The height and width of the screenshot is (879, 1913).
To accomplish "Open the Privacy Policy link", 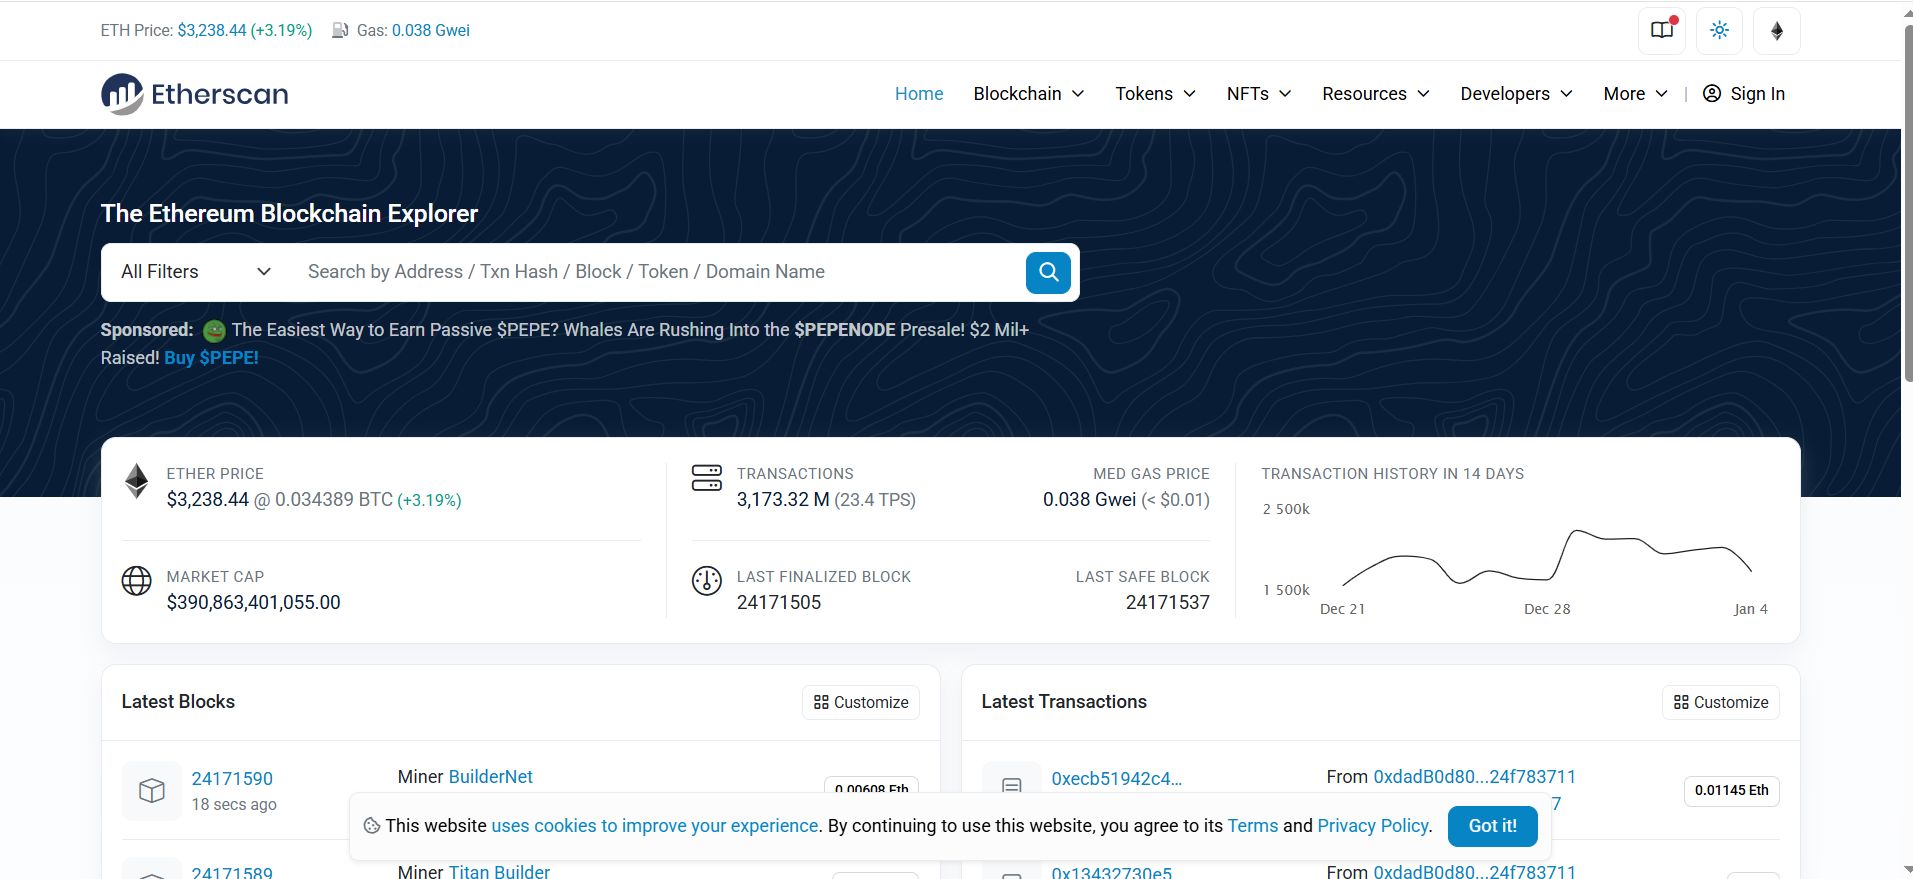I will 1373,826.
